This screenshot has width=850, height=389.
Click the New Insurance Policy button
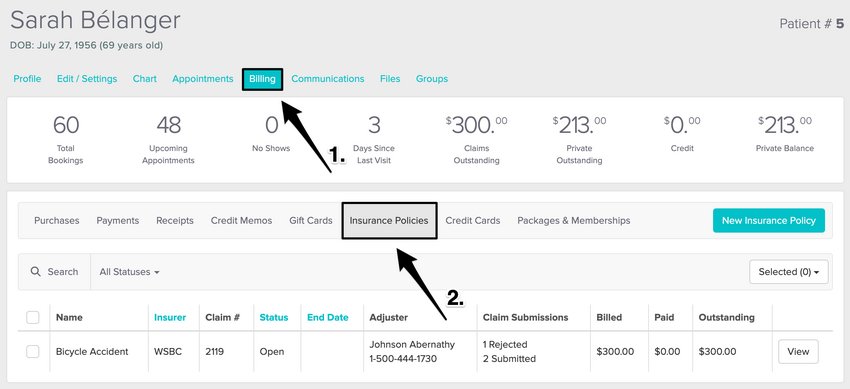click(x=769, y=221)
